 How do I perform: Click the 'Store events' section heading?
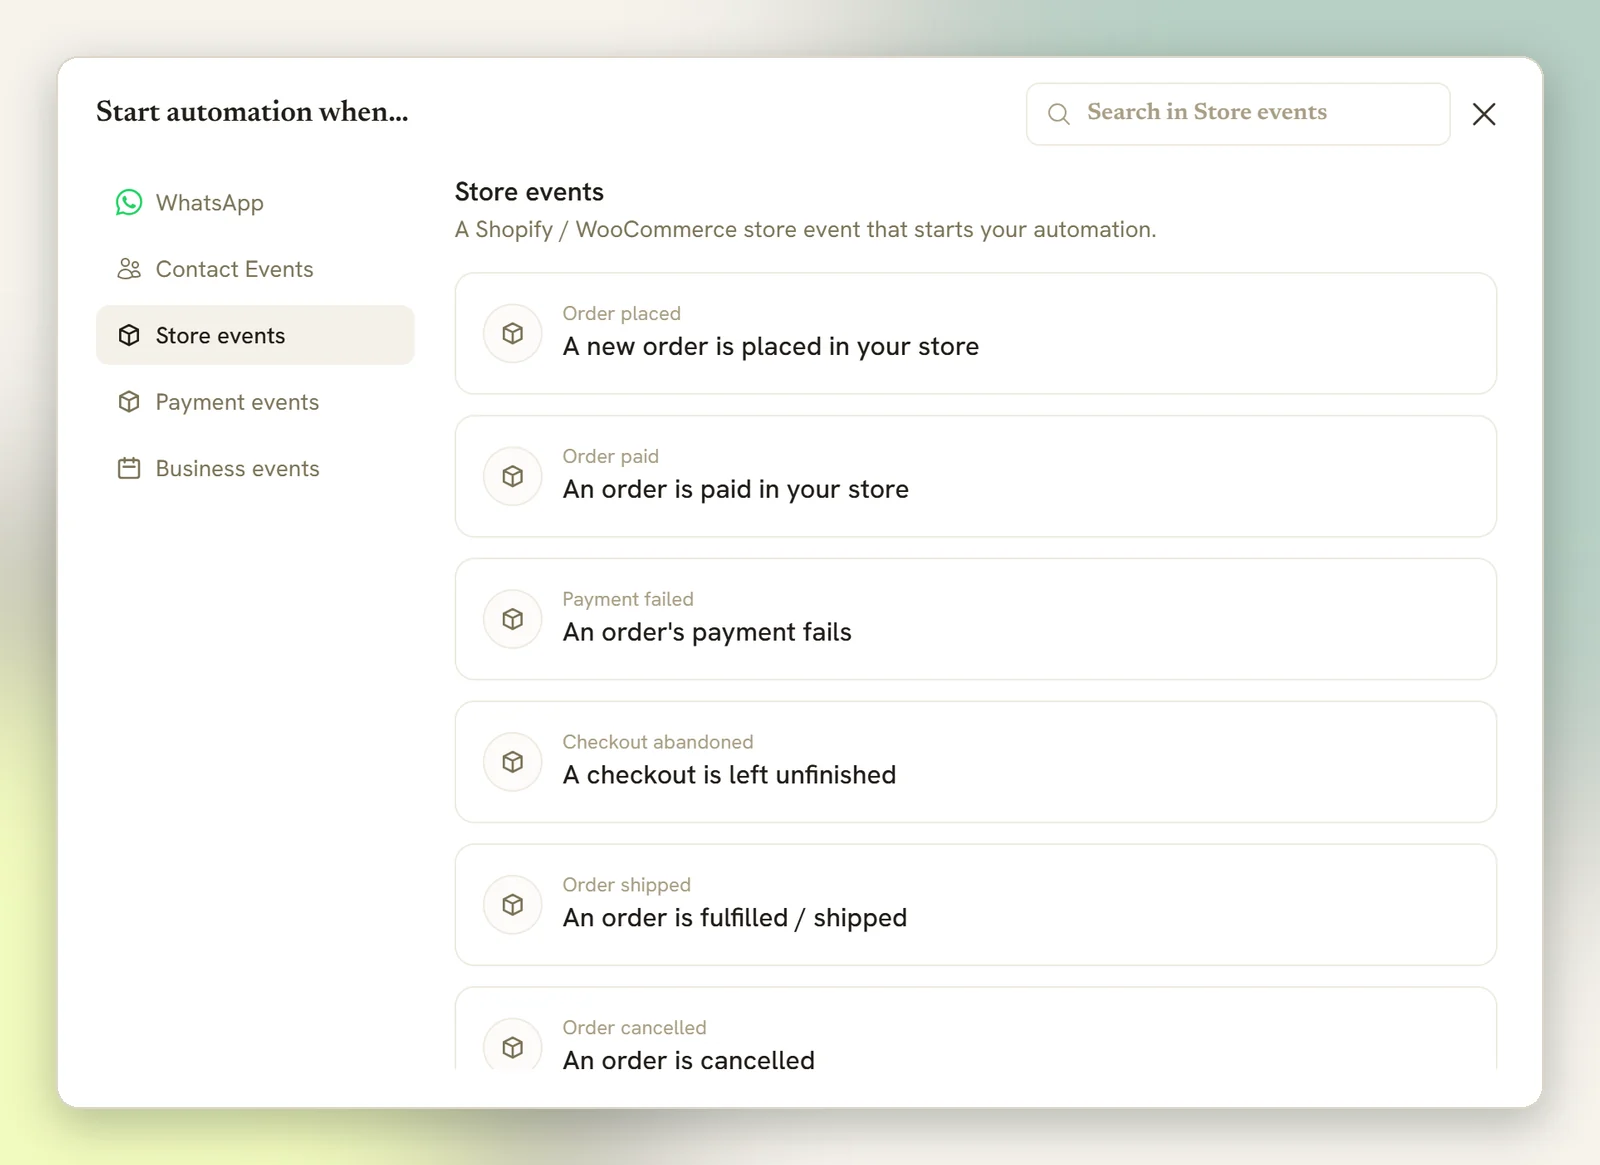[x=529, y=192]
